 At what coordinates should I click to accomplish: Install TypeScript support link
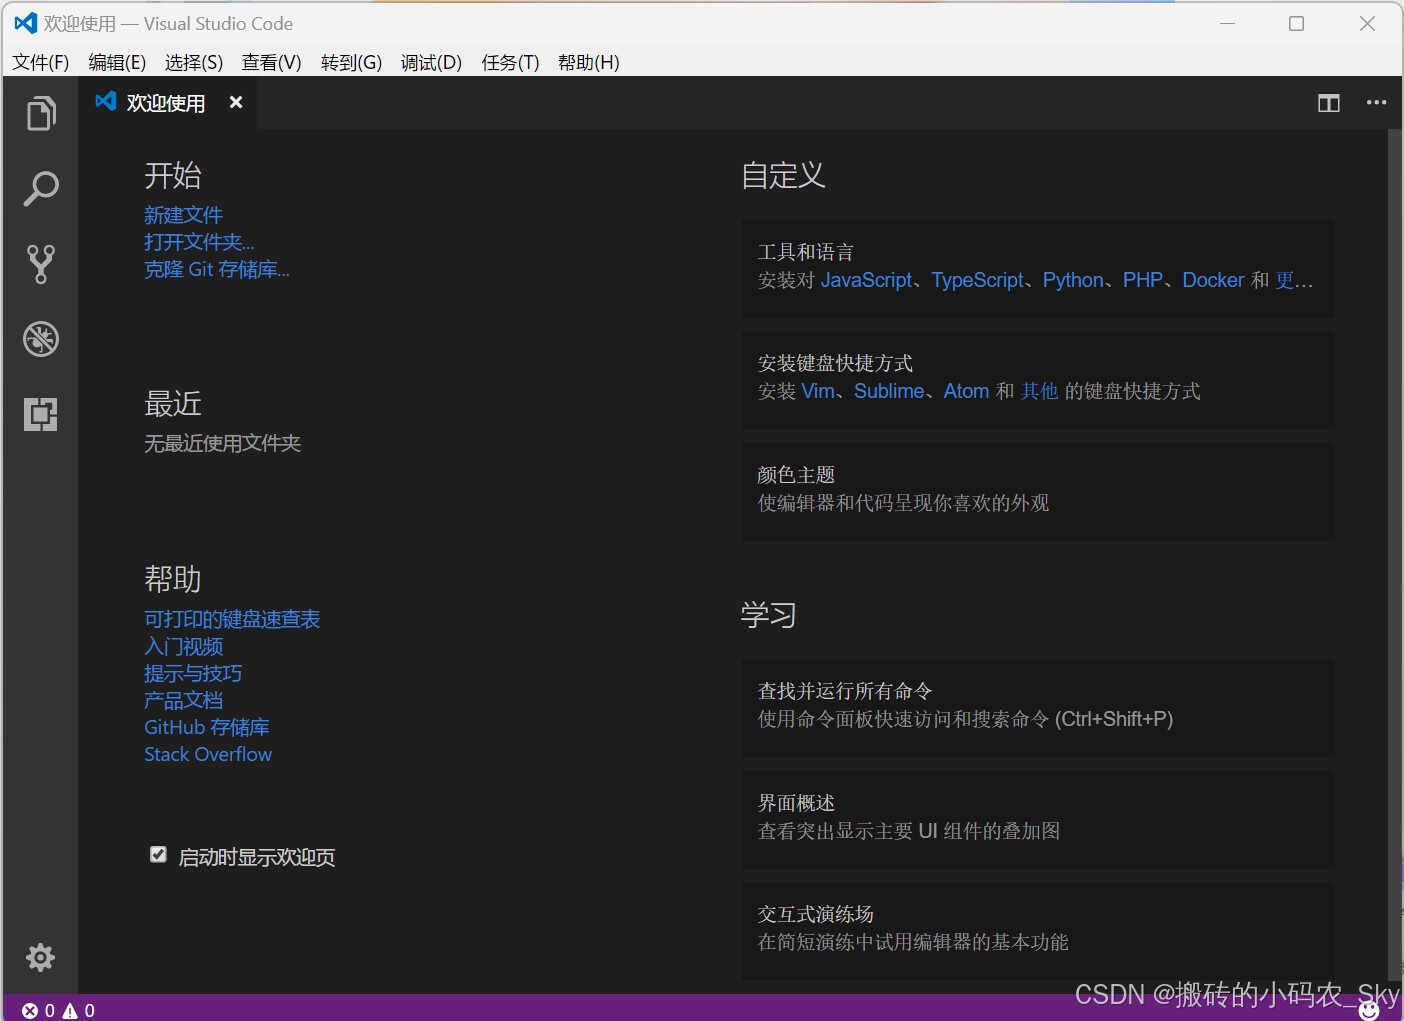tap(977, 280)
